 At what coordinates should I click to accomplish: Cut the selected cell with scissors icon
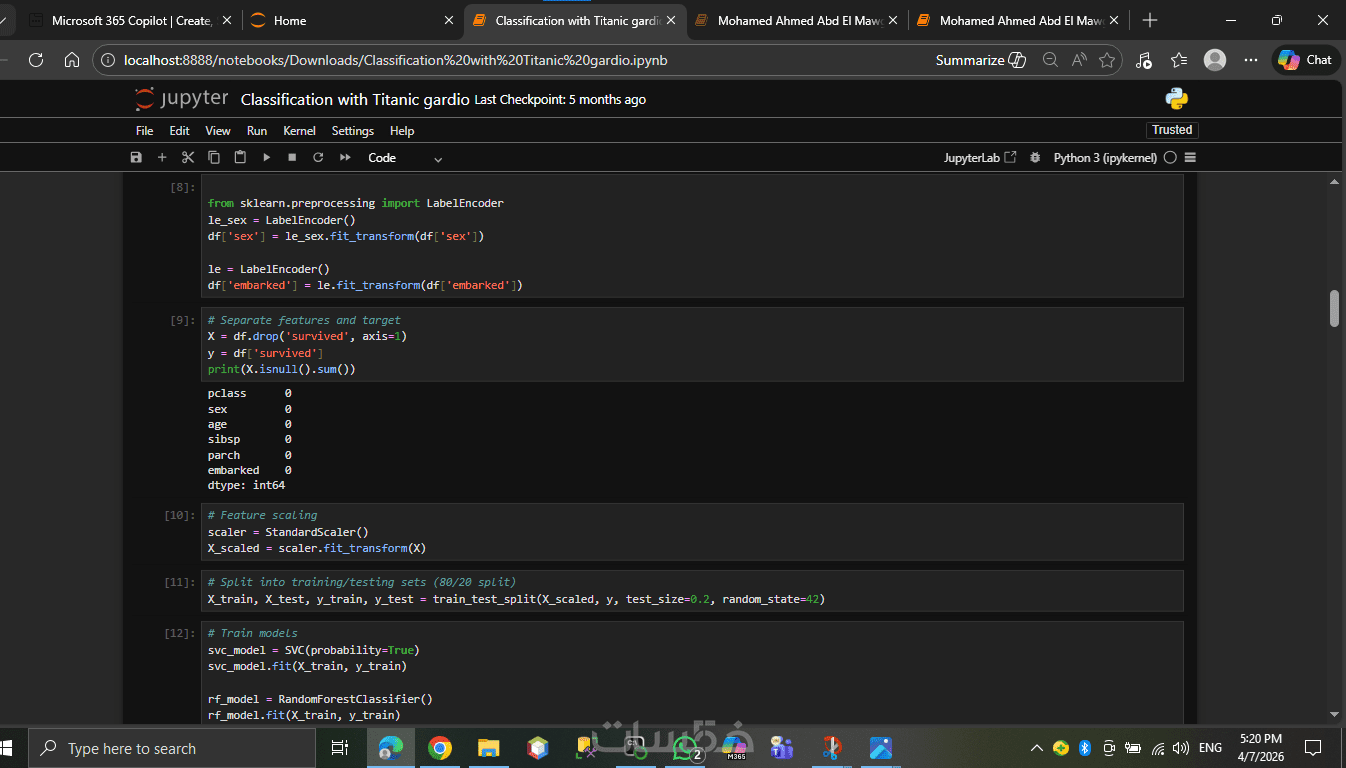(x=188, y=158)
